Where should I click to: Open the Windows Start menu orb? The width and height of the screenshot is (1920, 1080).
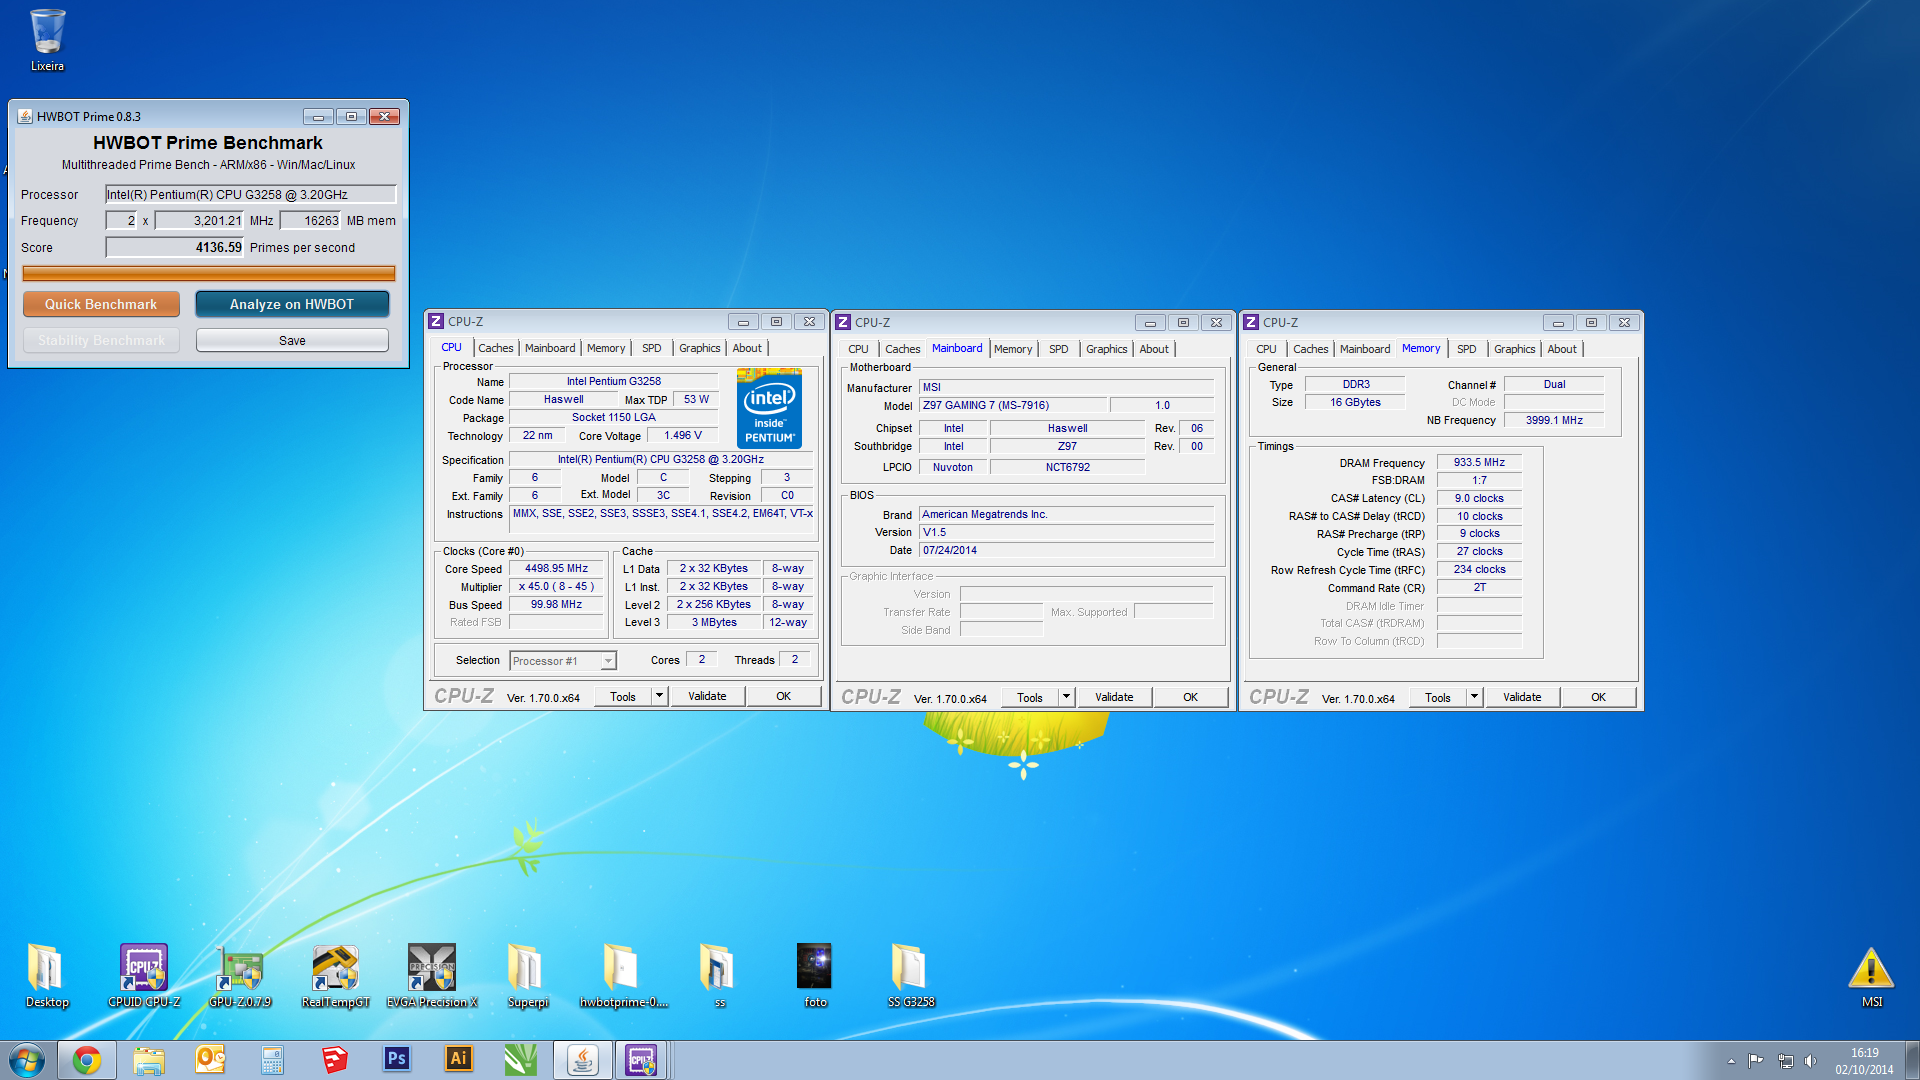click(27, 1060)
